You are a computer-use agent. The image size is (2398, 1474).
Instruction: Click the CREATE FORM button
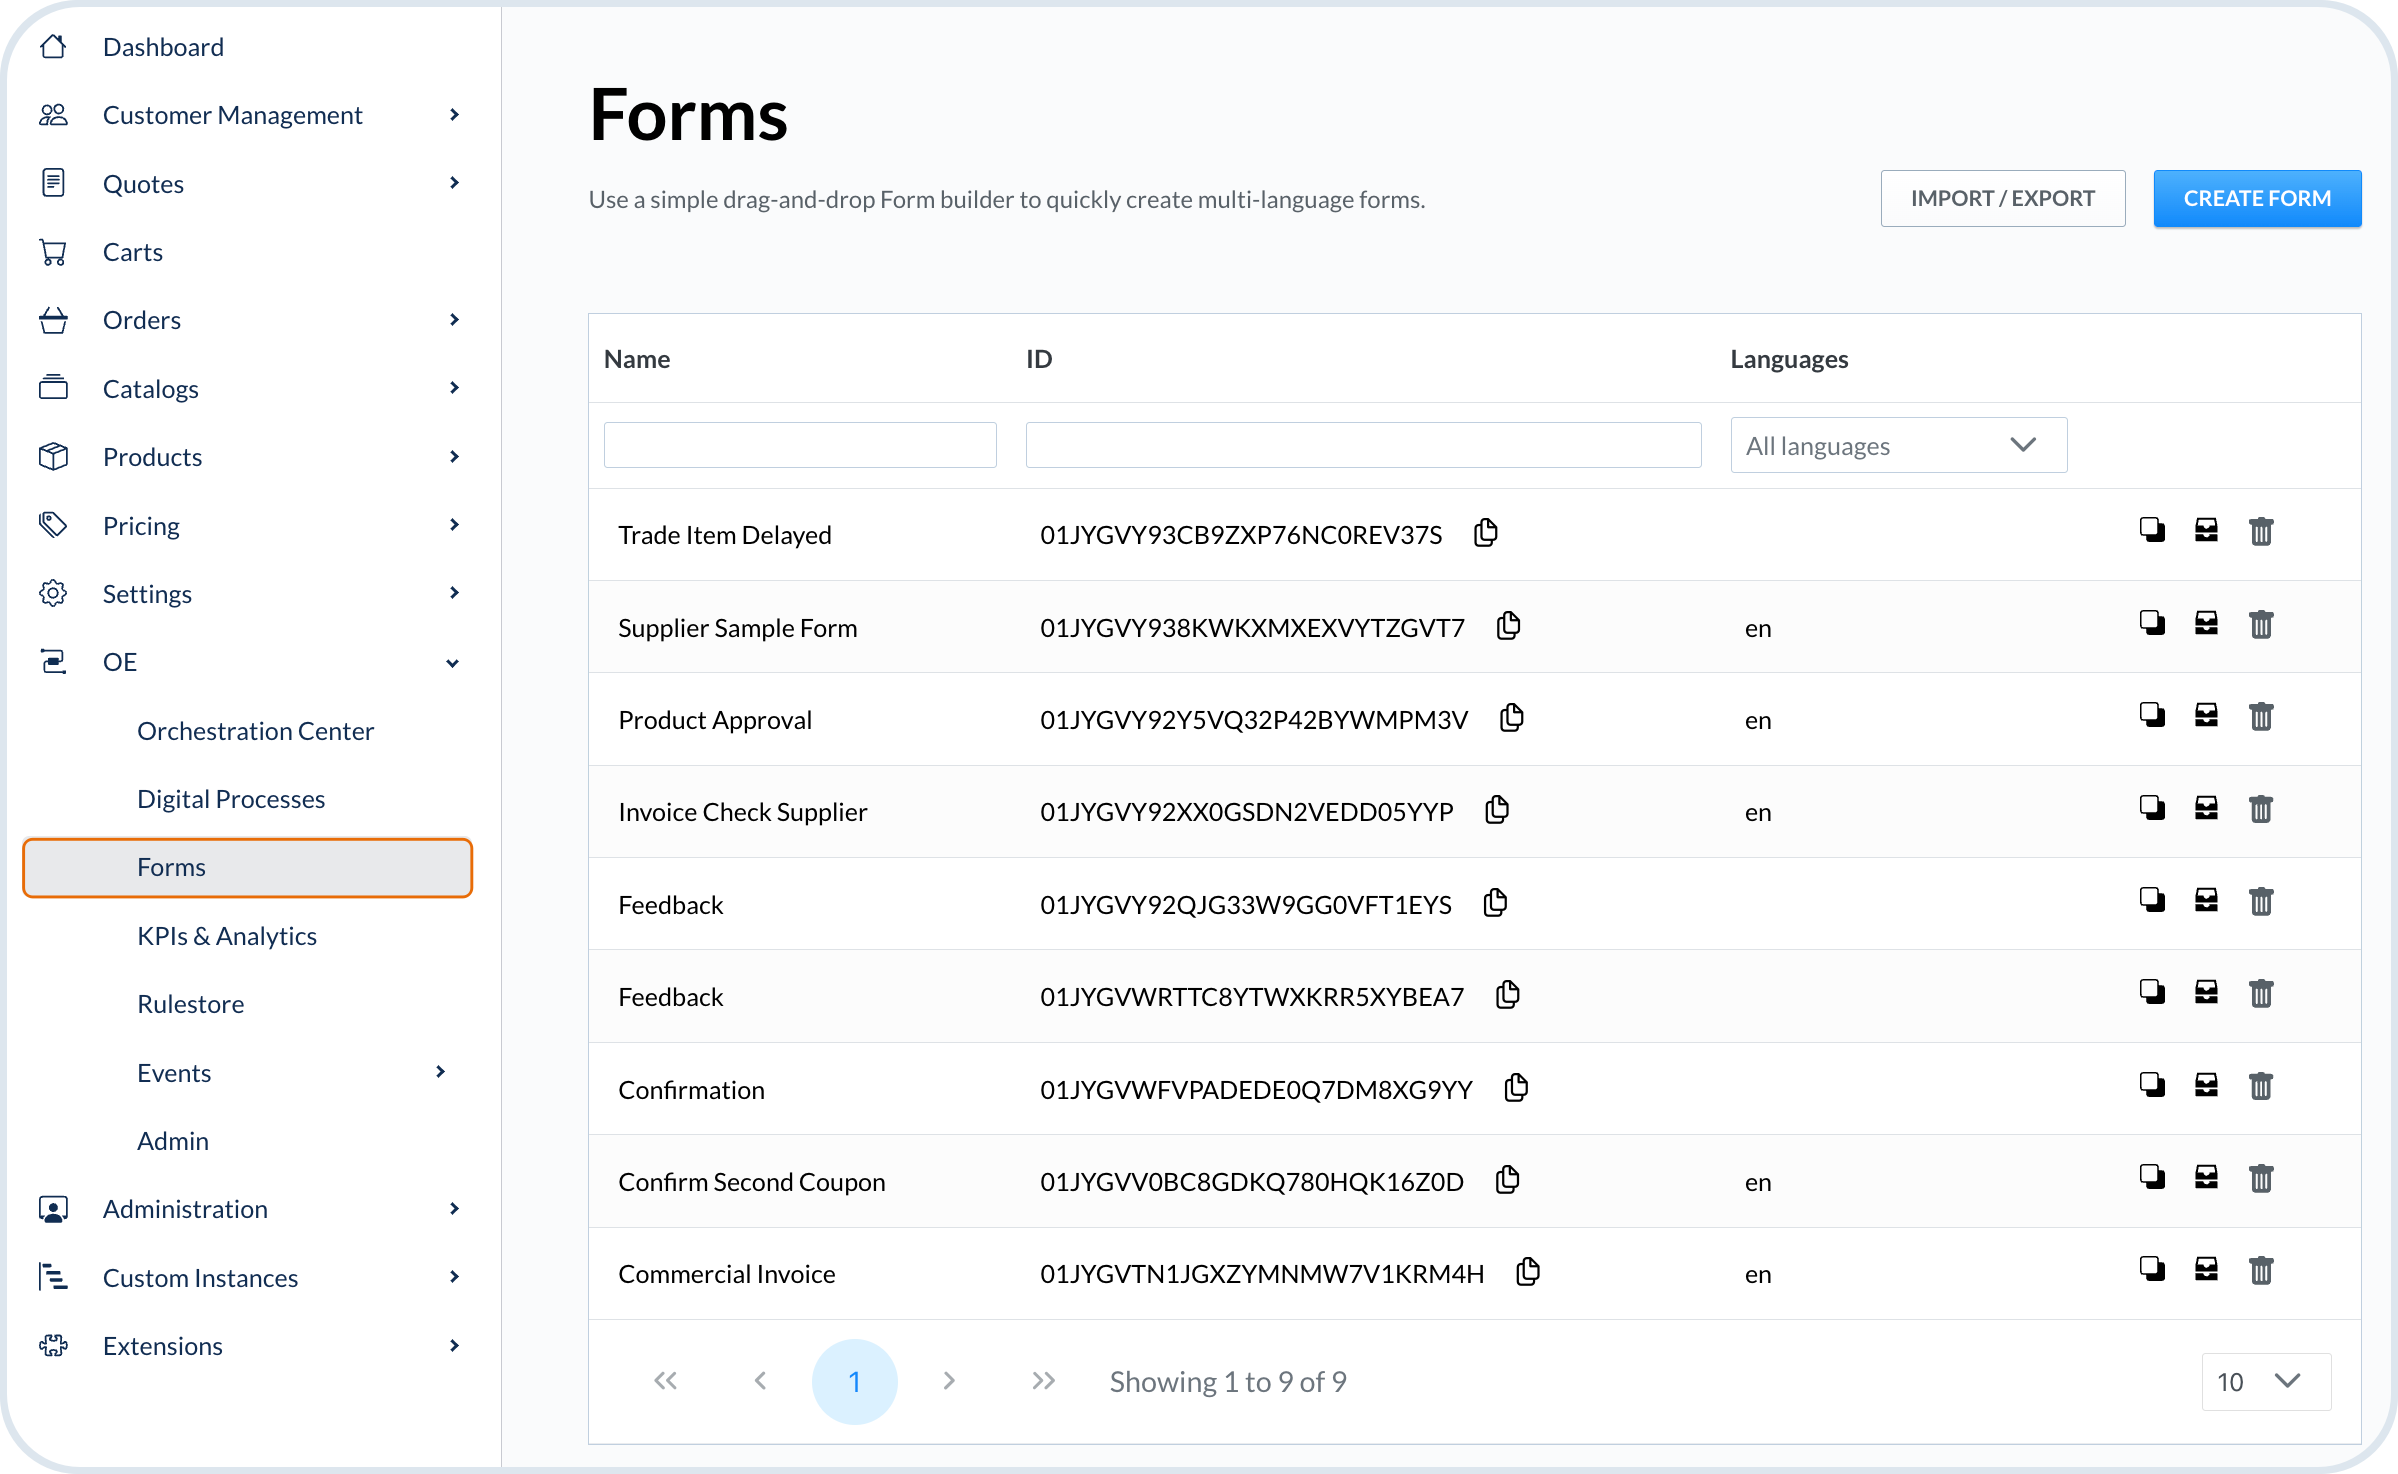[x=2256, y=199]
